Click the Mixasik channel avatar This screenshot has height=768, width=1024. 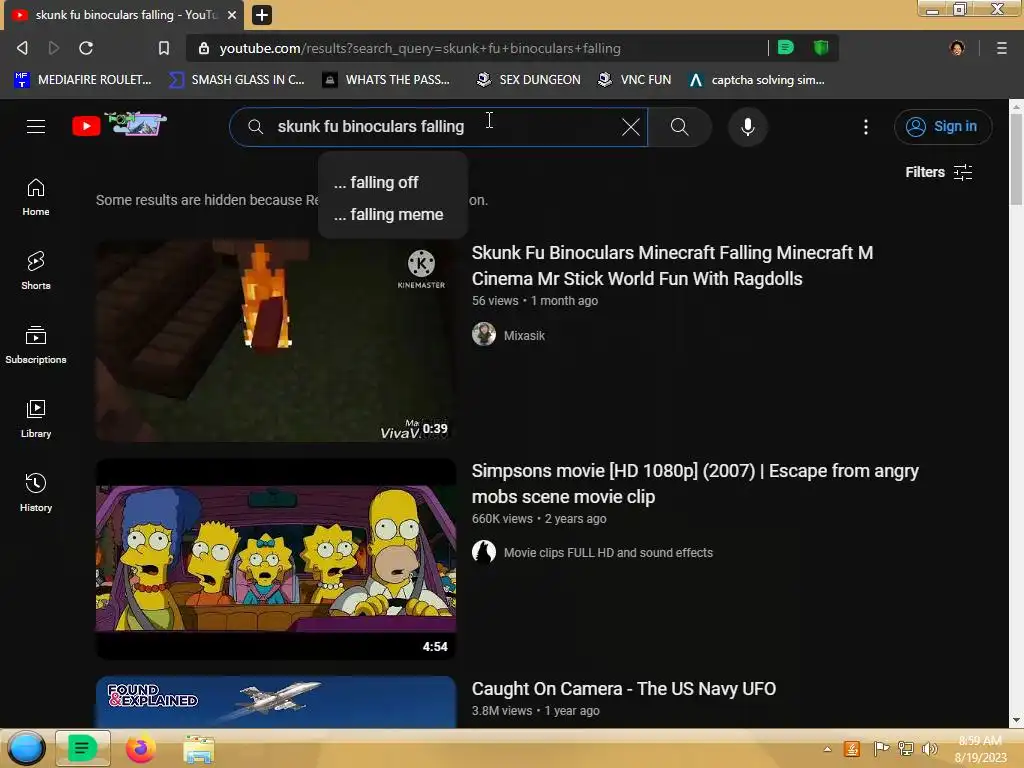[484, 334]
